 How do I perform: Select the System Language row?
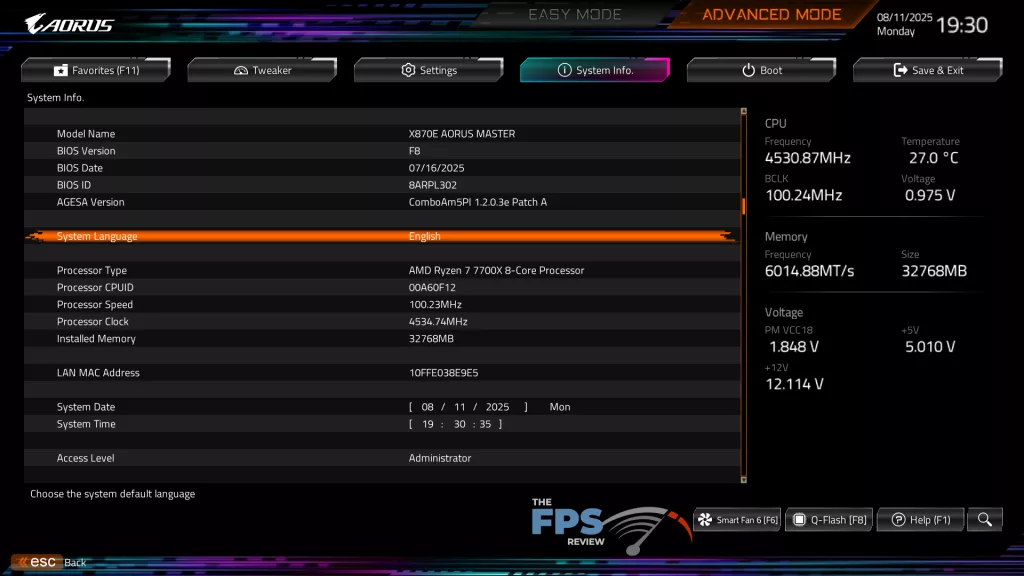(x=382, y=236)
